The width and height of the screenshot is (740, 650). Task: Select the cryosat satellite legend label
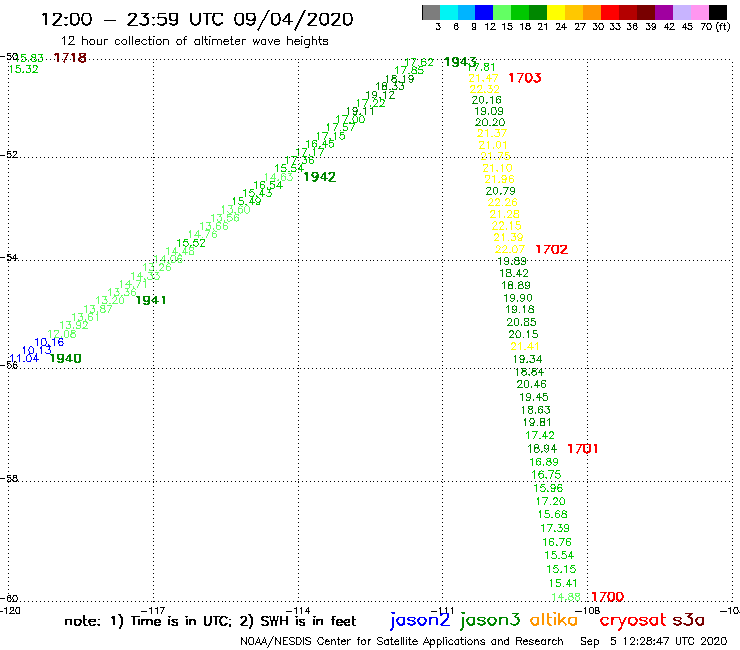pos(633,621)
